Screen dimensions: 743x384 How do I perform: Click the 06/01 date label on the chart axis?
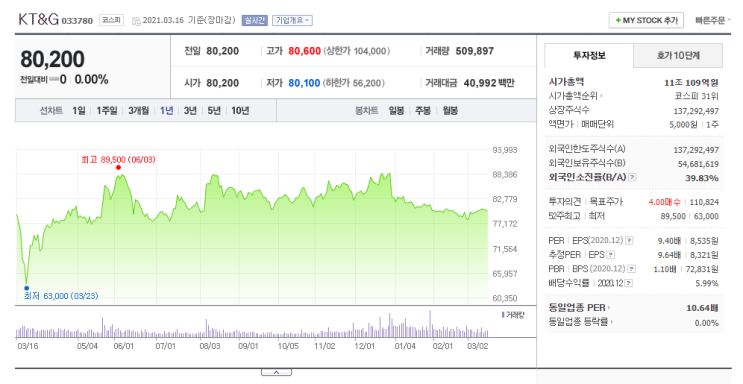[124, 346]
